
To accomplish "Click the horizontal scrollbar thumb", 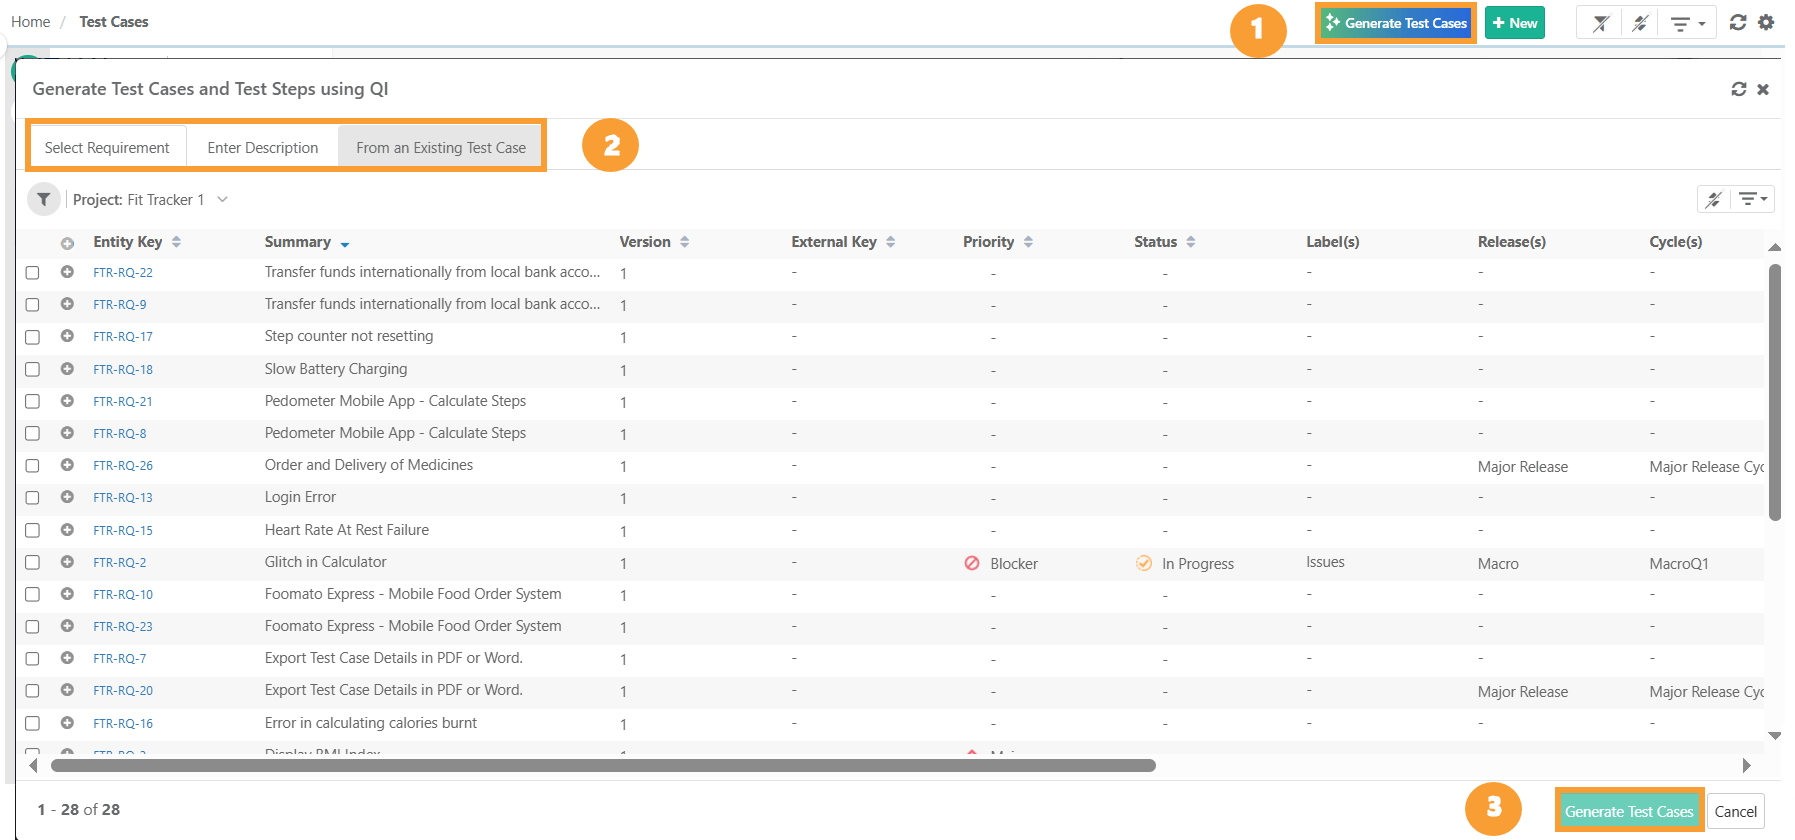I will pyautogui.click(x=603, y=765).
